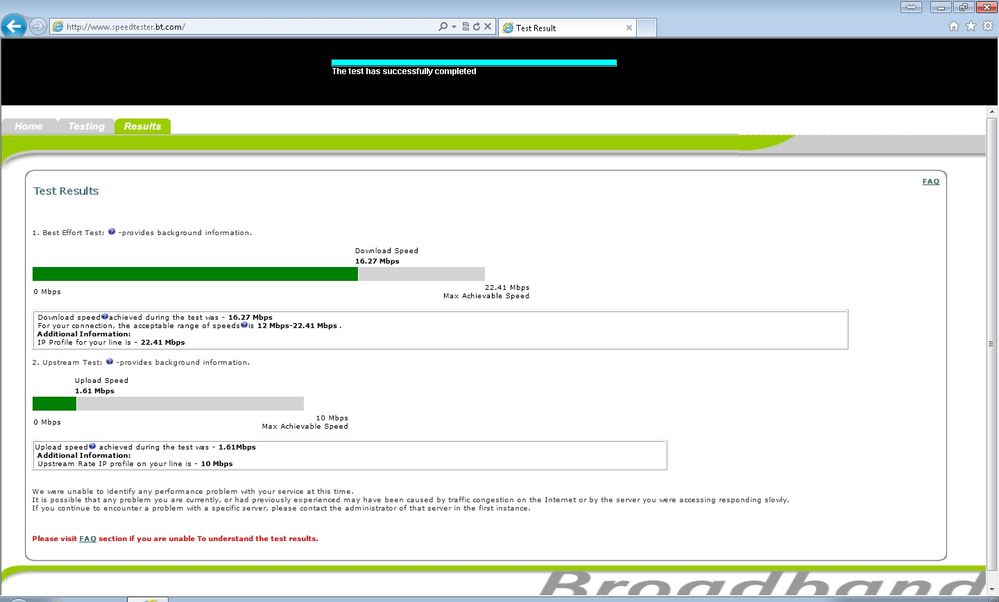Viewport: 999px width, 602px height.
Task: Go back with the browser Back arrow
Action: click(x=13, y=26)
